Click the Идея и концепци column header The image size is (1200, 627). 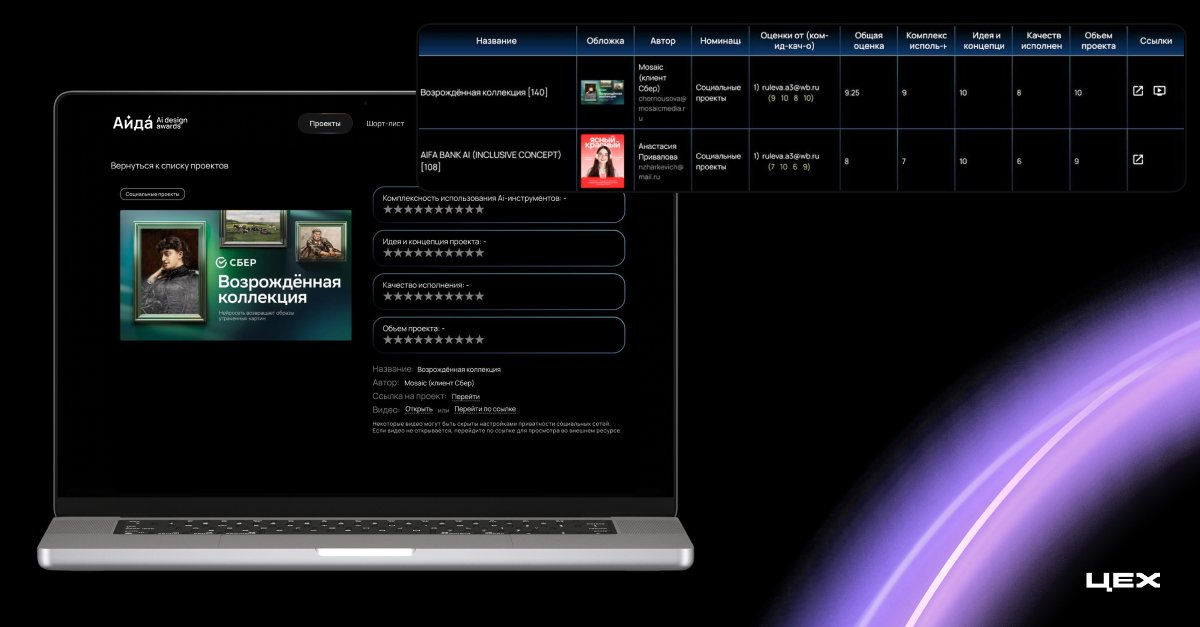pyautogui.click(x=984, y=41)
